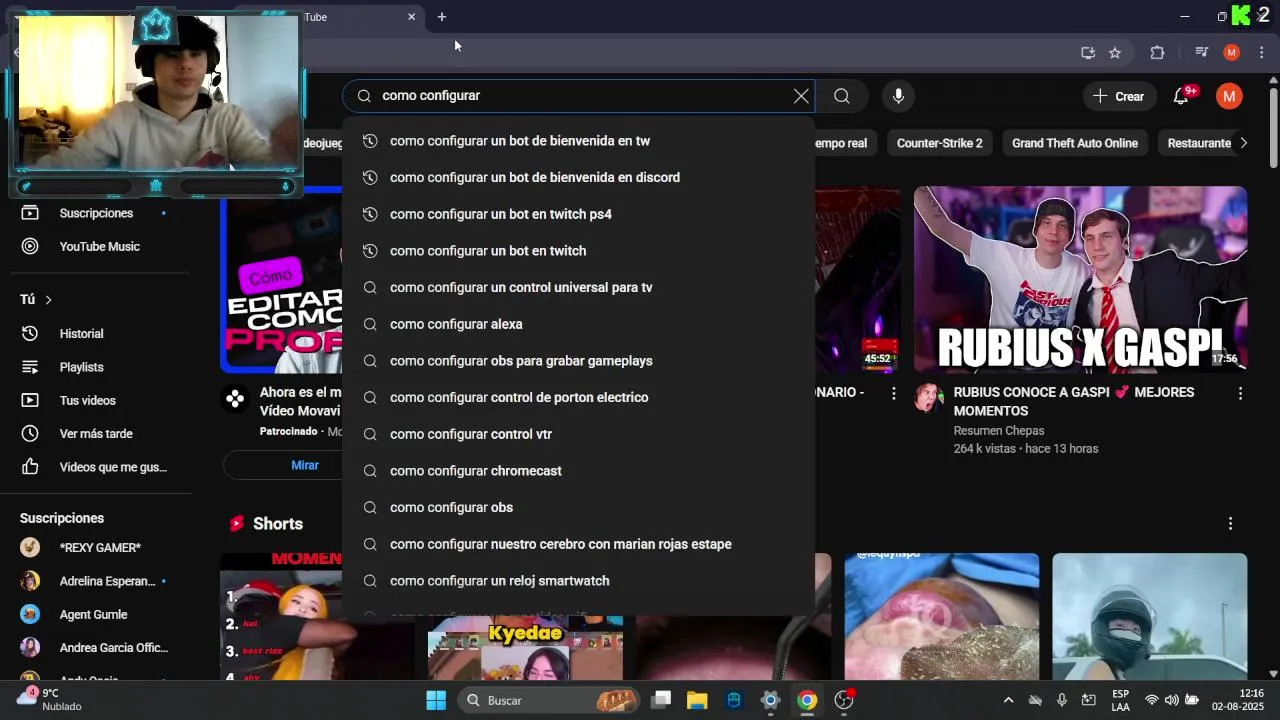Open Ver más tarde in the sidebar
The height and width of the screenshot is (720, 1280).
tap(96, 434)
